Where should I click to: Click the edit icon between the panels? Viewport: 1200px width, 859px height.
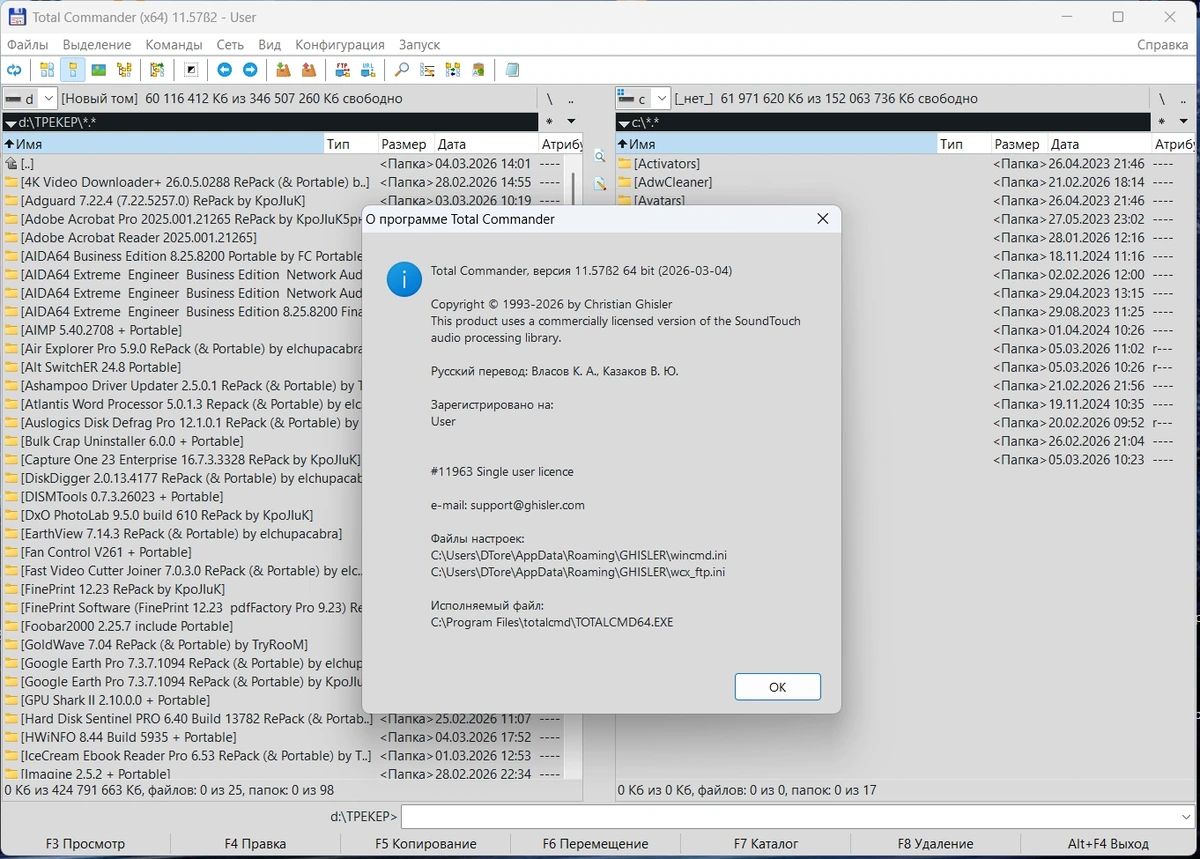599,184
